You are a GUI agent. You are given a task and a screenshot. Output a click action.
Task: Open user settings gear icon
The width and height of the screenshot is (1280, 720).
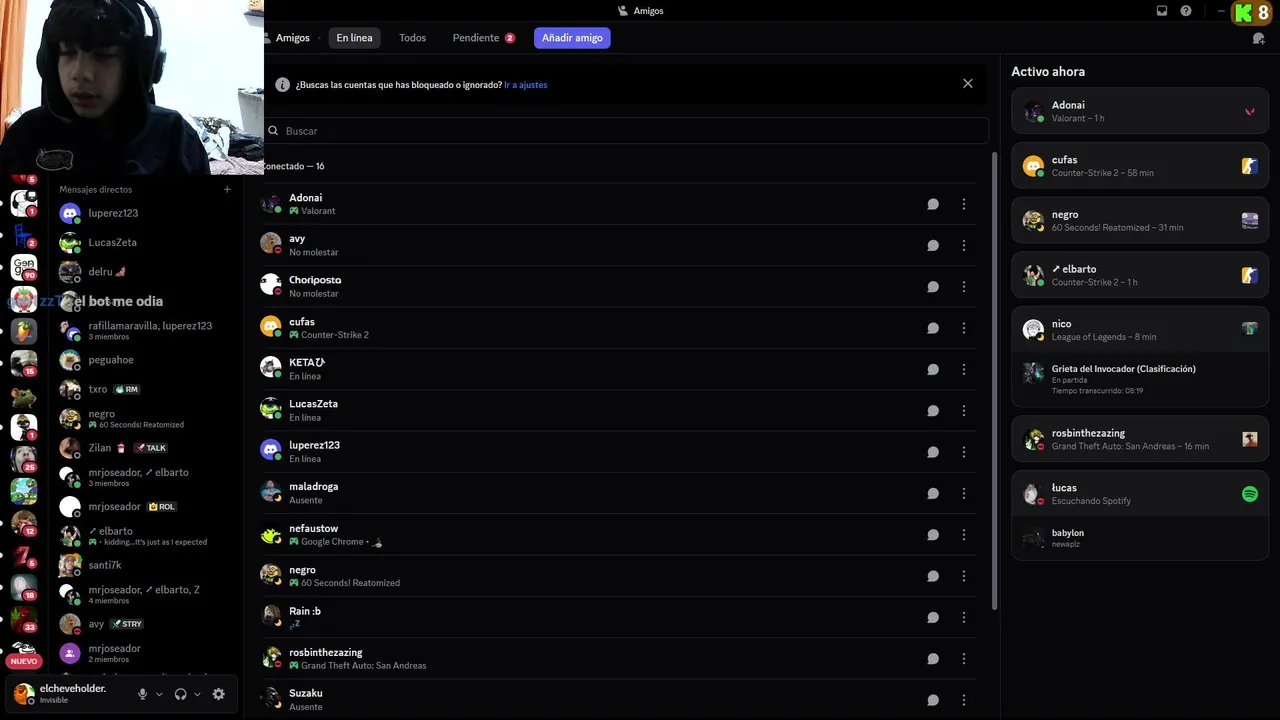(219, 694)
